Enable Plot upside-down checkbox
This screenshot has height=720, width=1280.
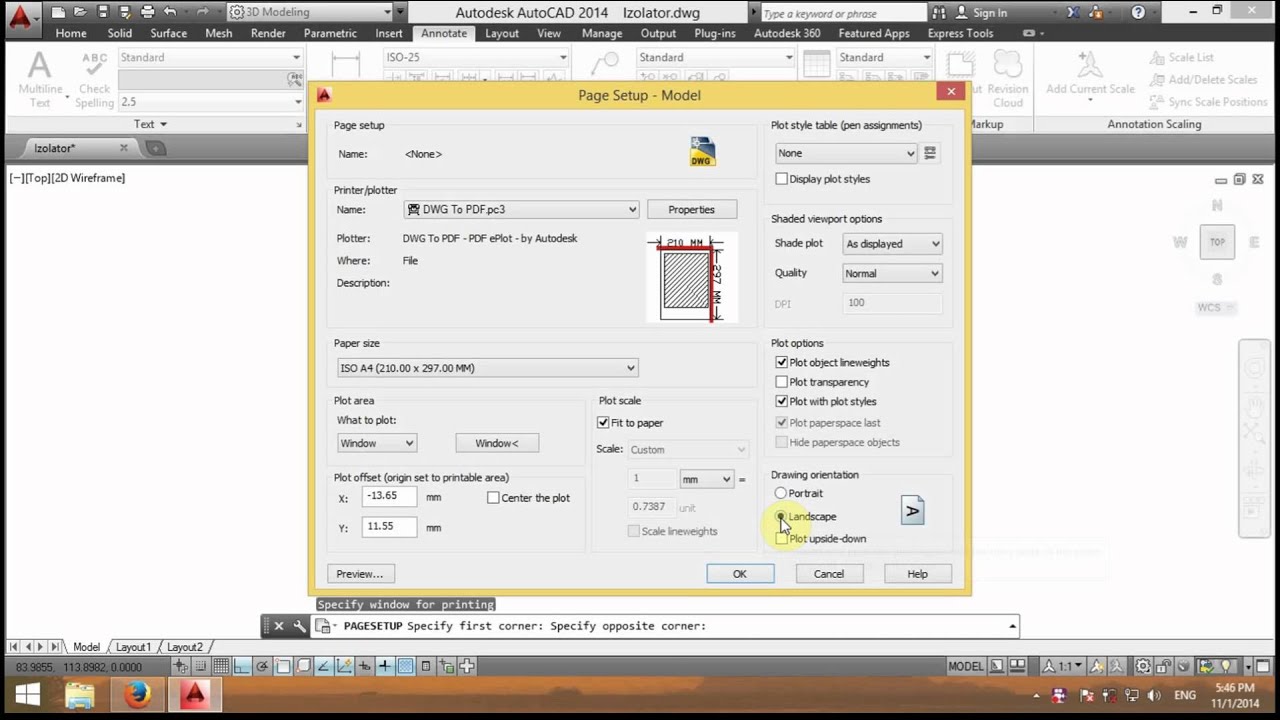[x=782, y=538]
